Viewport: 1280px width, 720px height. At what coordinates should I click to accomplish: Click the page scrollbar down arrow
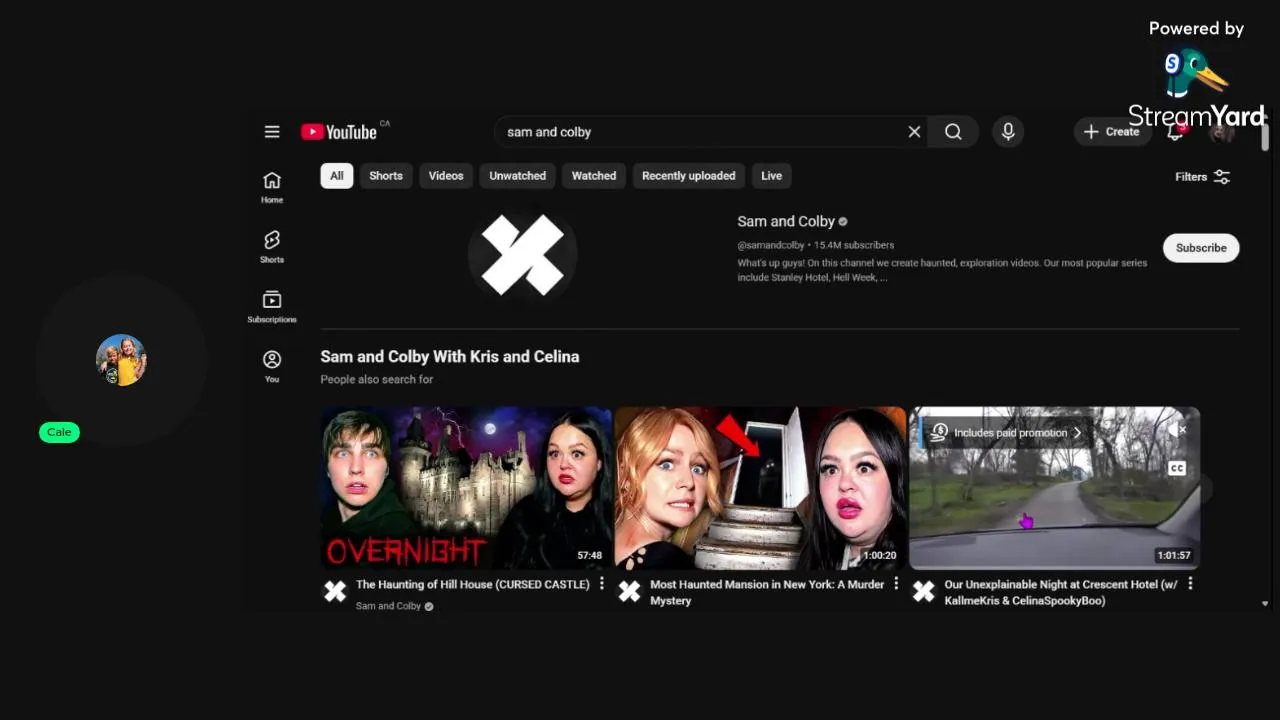1265,604
